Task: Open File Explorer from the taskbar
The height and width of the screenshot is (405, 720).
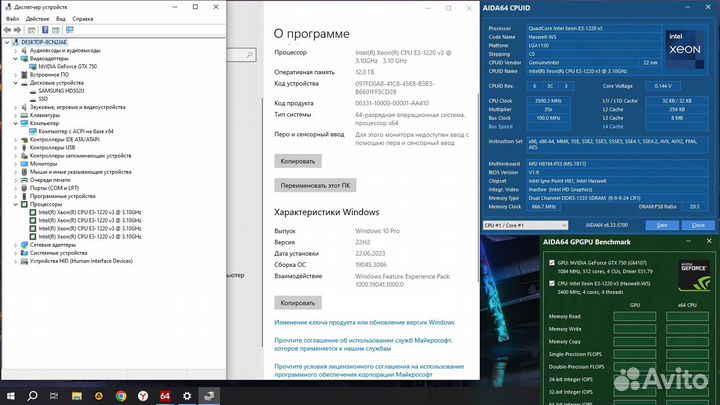Action: (x=77, y=395)
